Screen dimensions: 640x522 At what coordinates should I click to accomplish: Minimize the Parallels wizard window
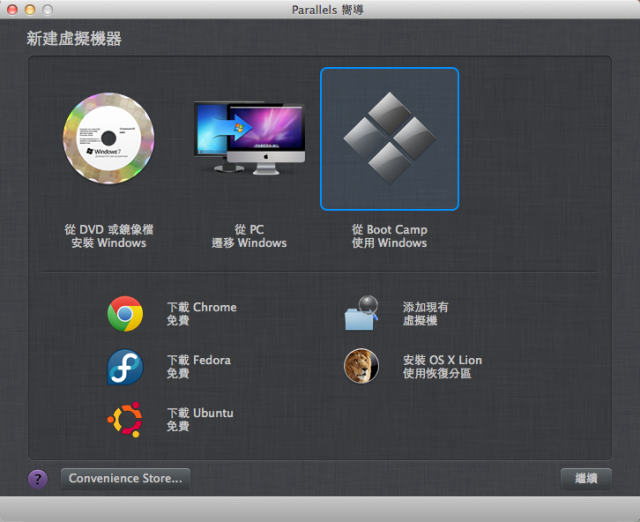pyautogui.click(x=30, y=9)
